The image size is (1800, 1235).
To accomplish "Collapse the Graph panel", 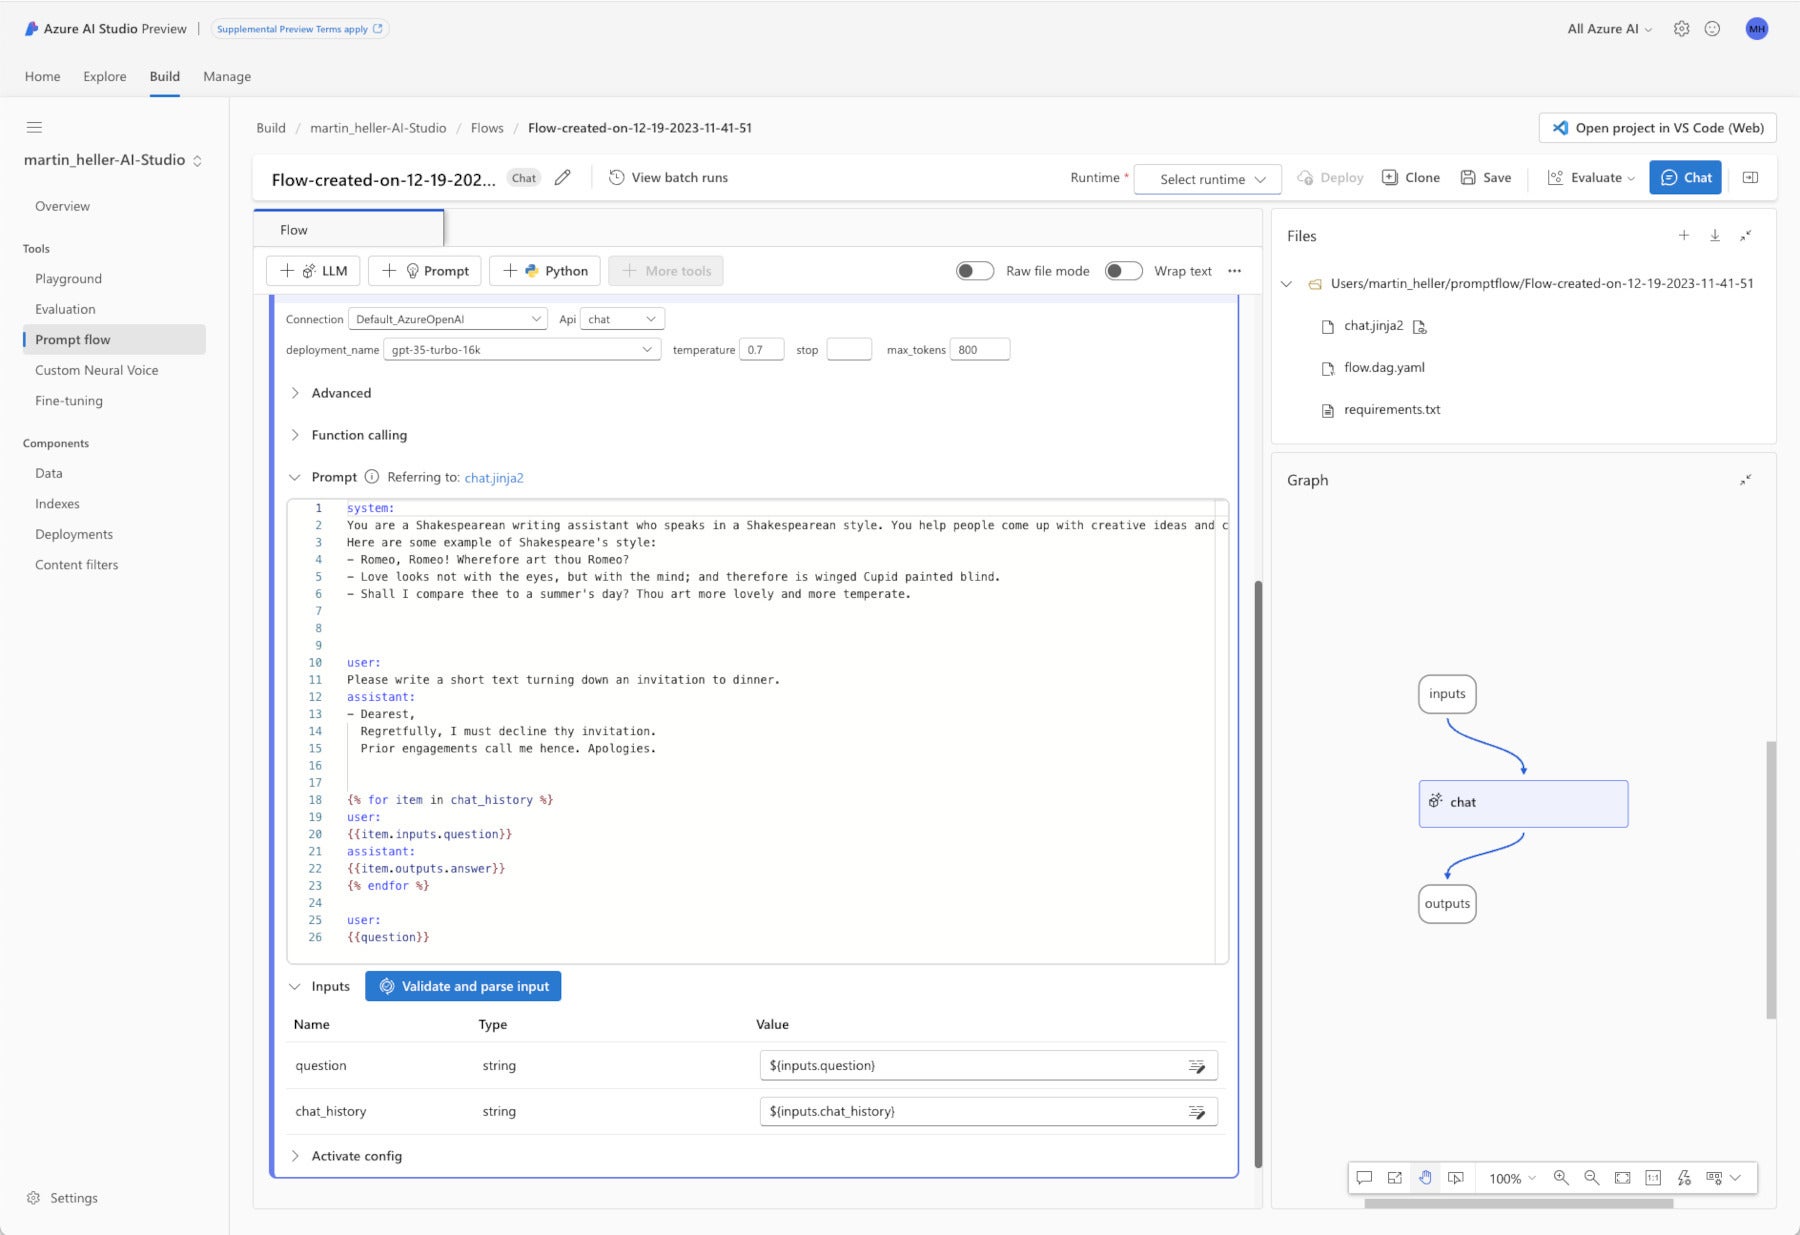I will click(x=1746, y=480).
